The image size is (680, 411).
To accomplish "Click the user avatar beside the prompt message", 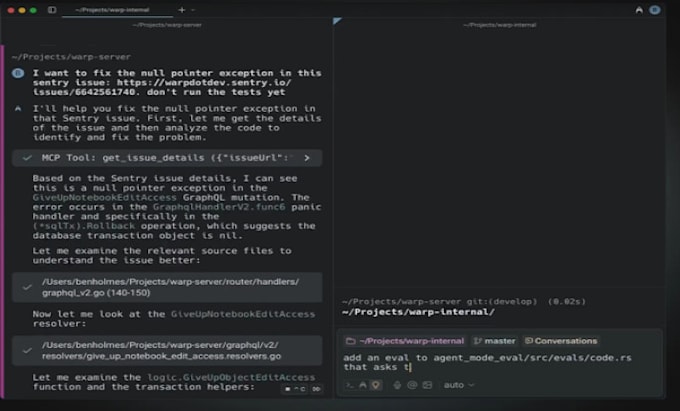I will 18,73.
